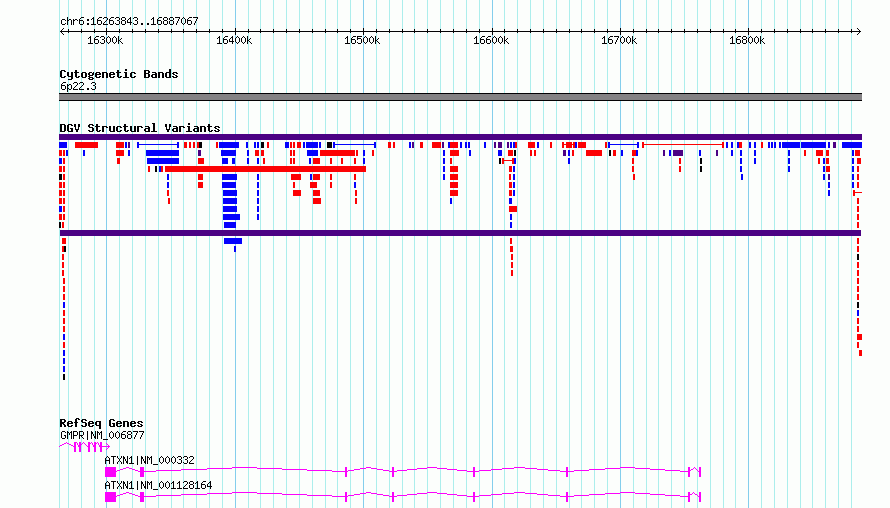Select the GMPR gene glyph with exons
Screen dimensions: 890x508
tap(85, 447)
